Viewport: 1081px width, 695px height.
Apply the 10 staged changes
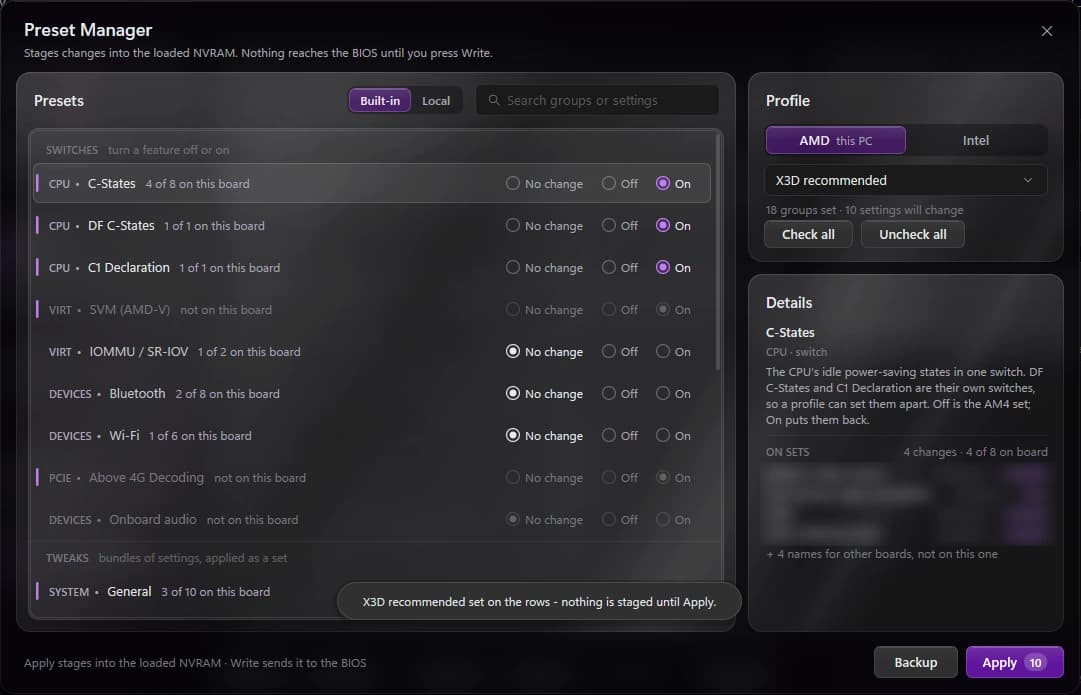1014,663
